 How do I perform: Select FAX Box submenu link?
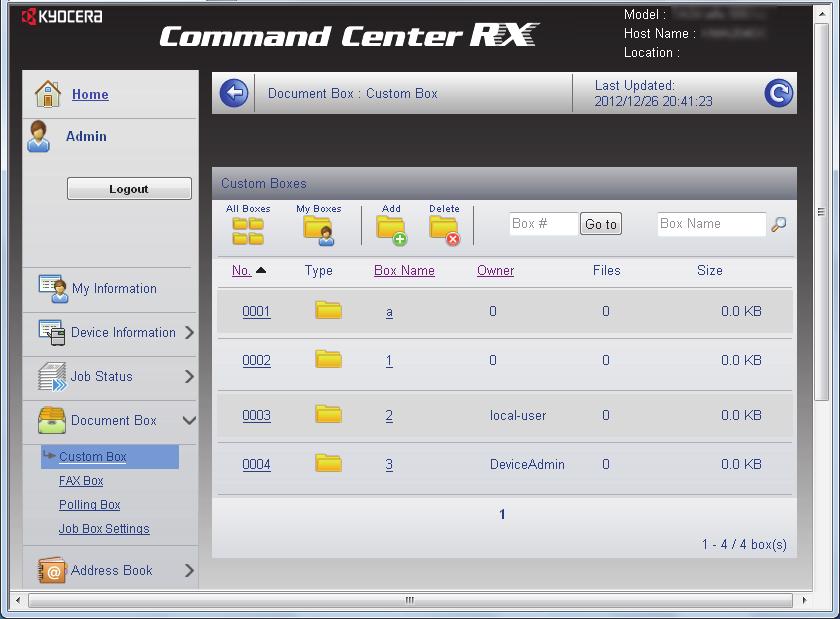point(81,481)
